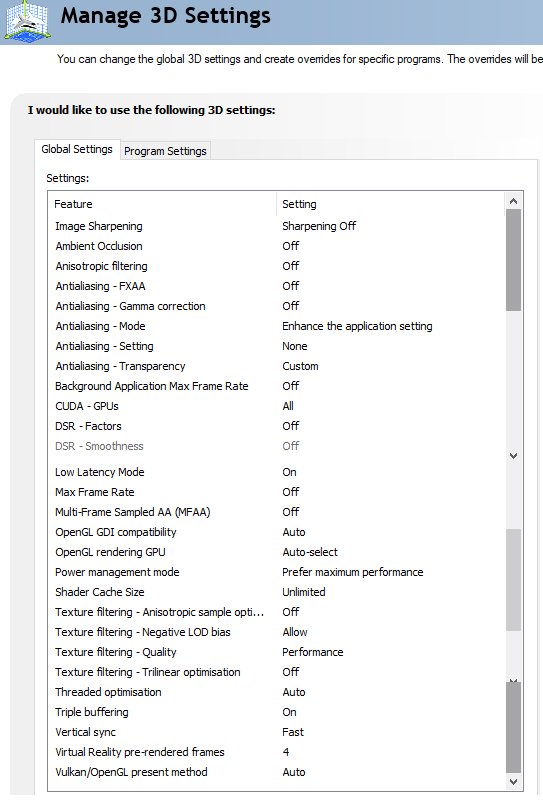The width and height of the screenshot is (543, 808).
Task: Click the 'On' value for Low Latency Mode
Action: point(289,472)
